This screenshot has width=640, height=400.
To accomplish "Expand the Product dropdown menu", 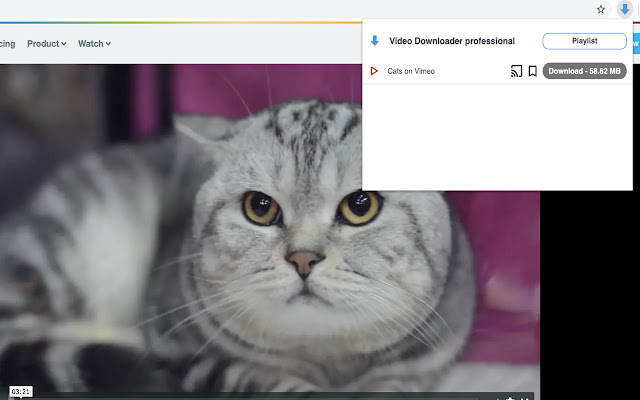I will pyautogui.click(x=47, y=44).
